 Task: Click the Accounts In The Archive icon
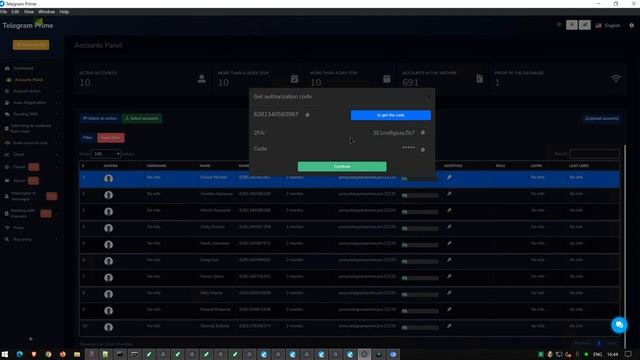480,78
